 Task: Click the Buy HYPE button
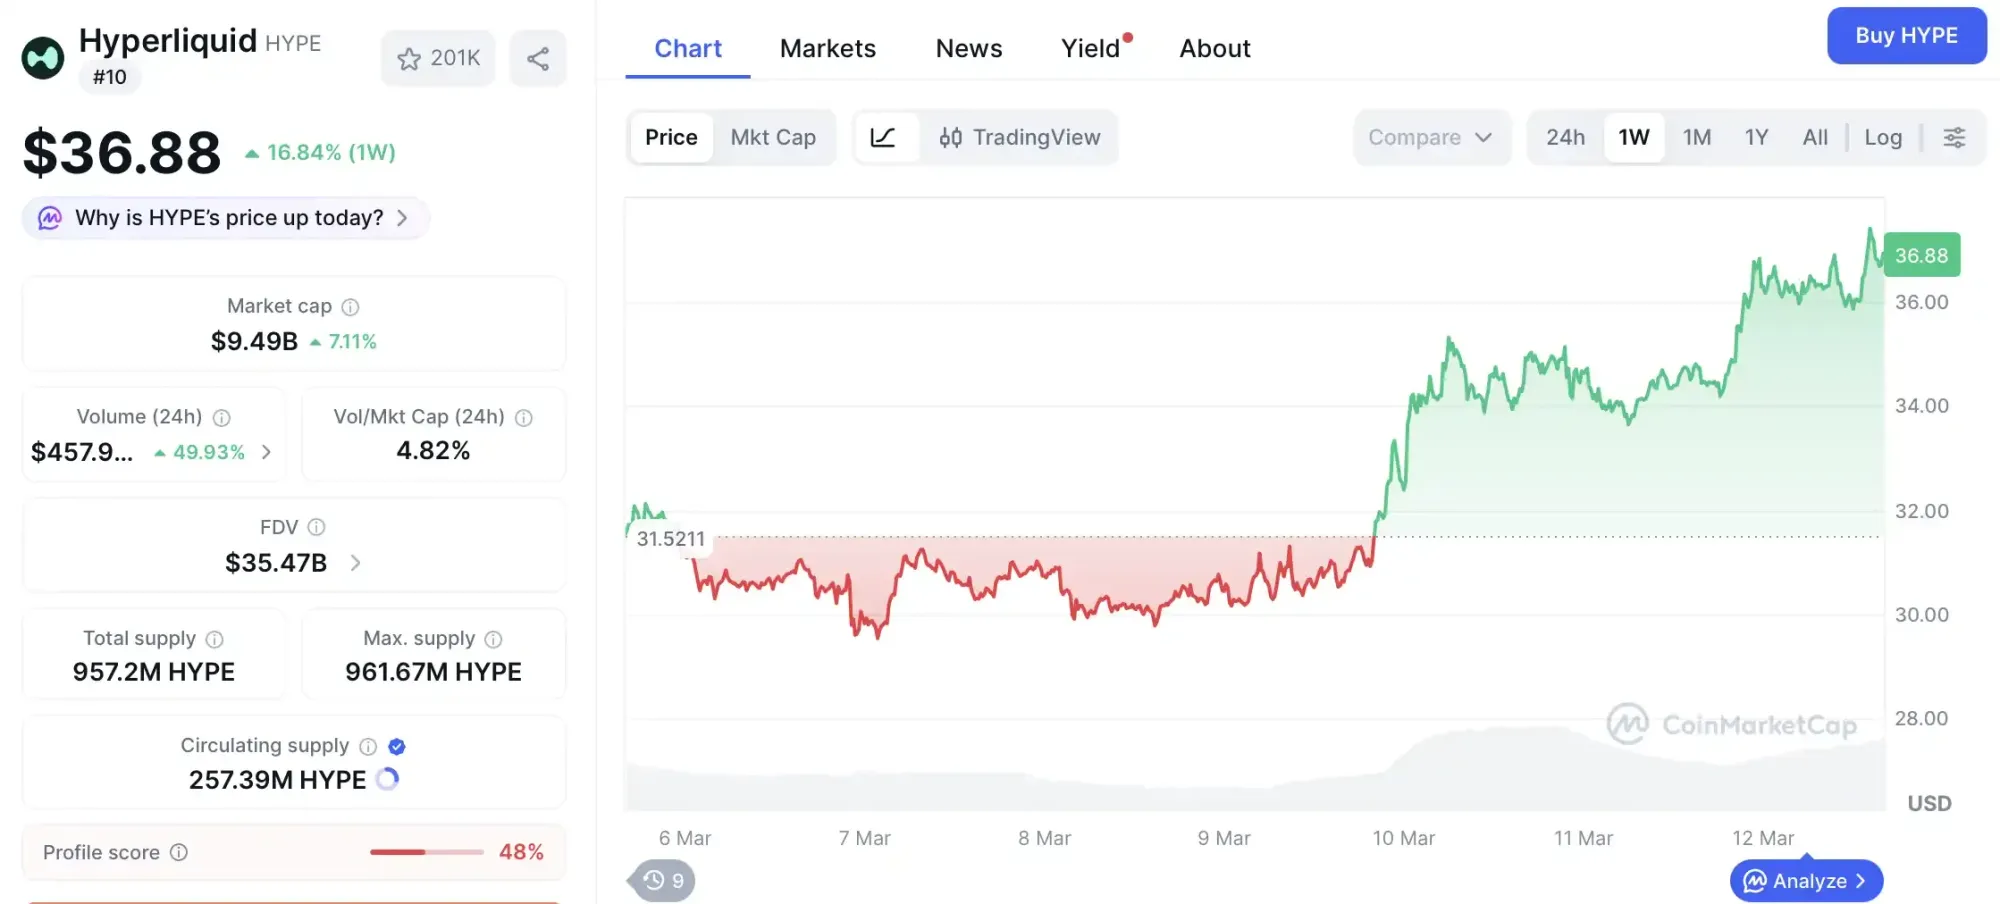(x=1906, y=35)
